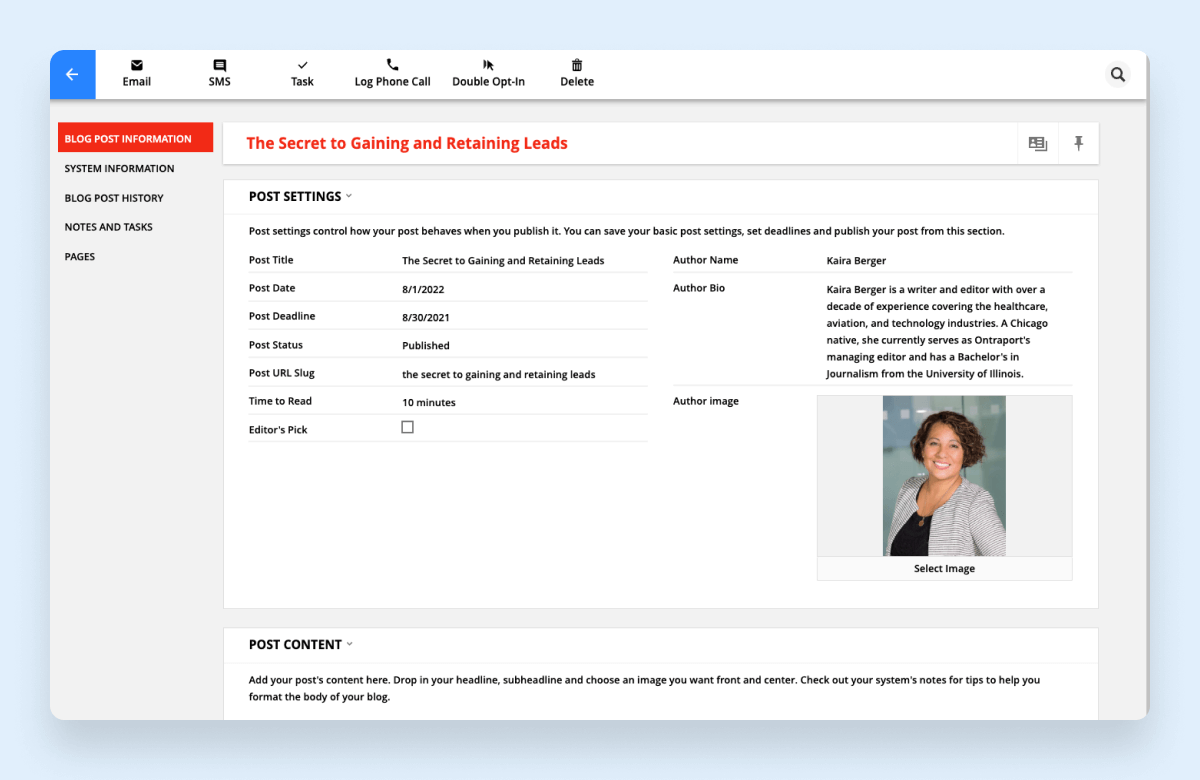
Task: Click the author photo thumbnail
Action: click(x=944, y=476)
